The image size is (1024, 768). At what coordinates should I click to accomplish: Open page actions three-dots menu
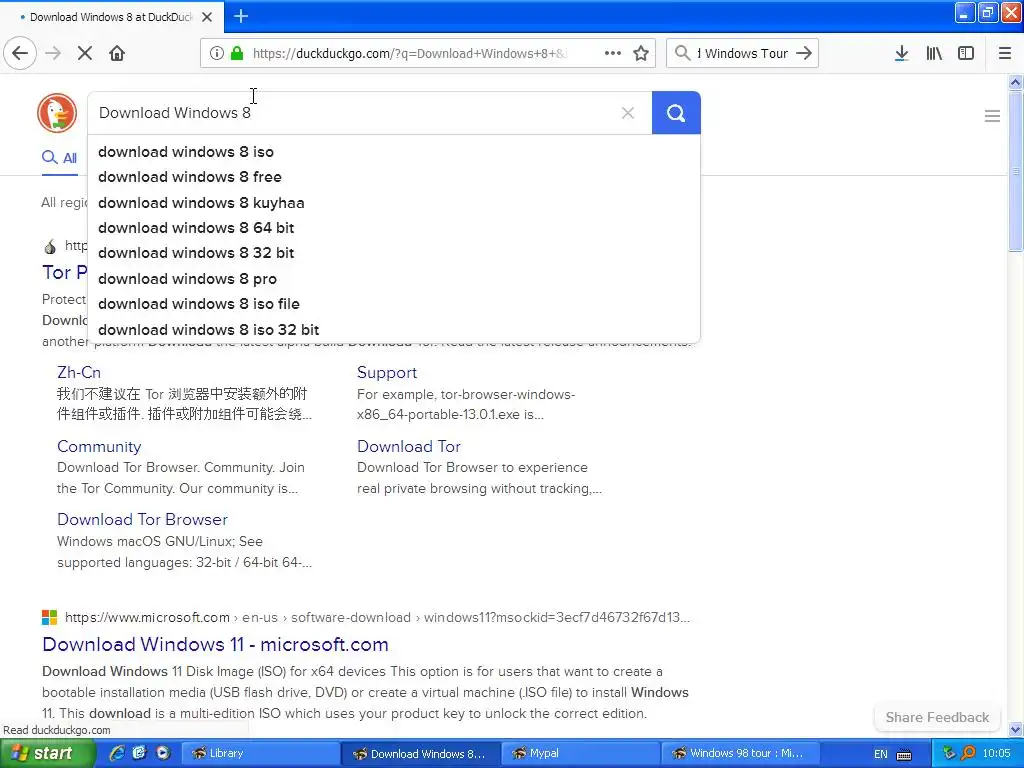pyautogui.click(x=613, y=53)
